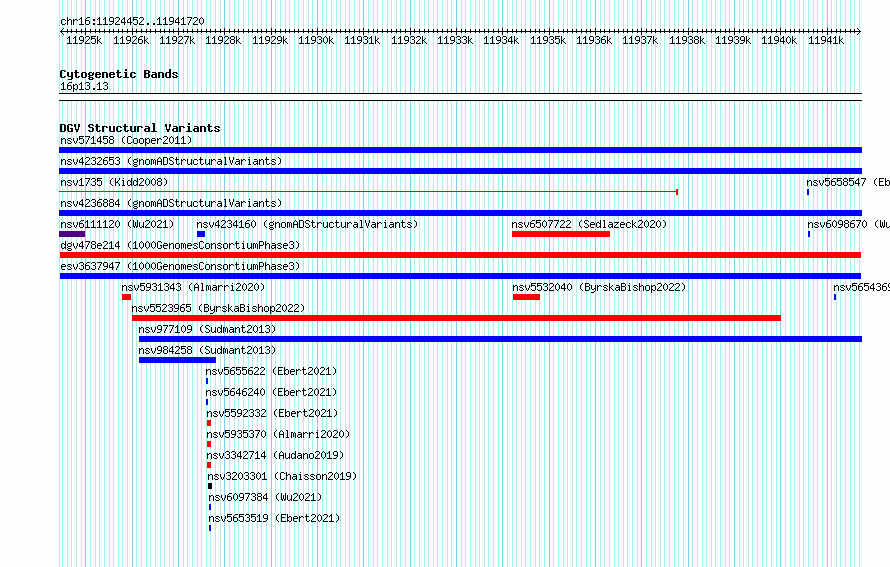This screenshot has height=567, width=890.
Task: Click the 11928k ruler tick label
Action: point(223,40)
